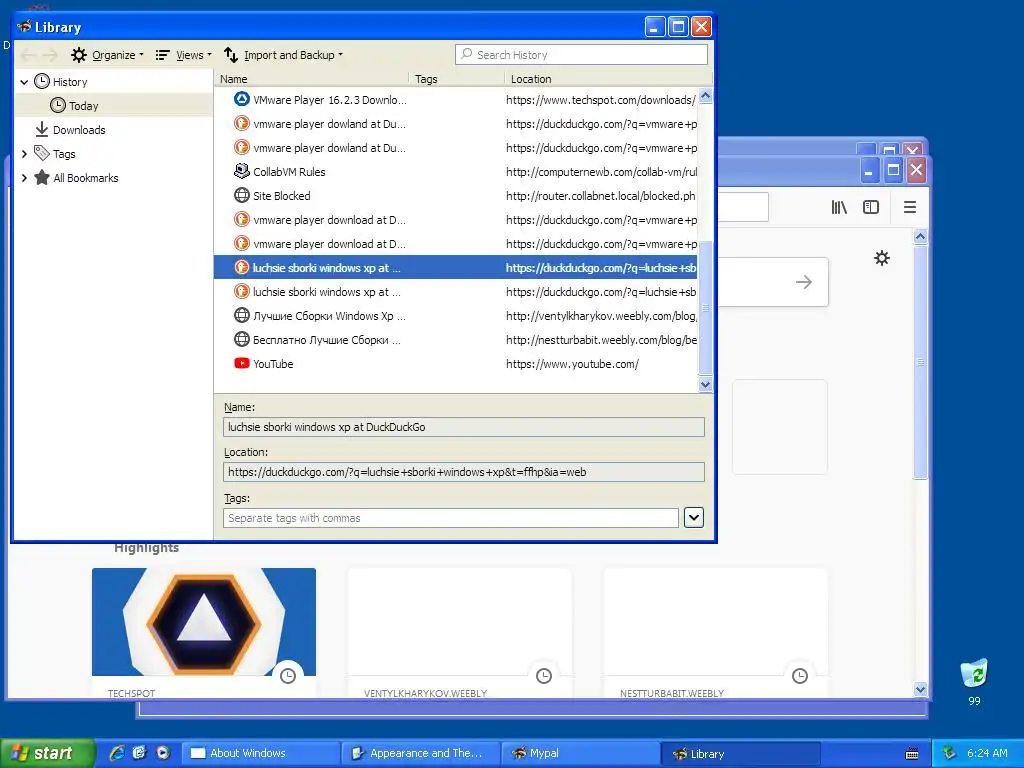Image resolution: width=1024 pixels, height=768 pixels.
Task: Toggle Mypal sidebar view icon
Action: tap(871, 208)
